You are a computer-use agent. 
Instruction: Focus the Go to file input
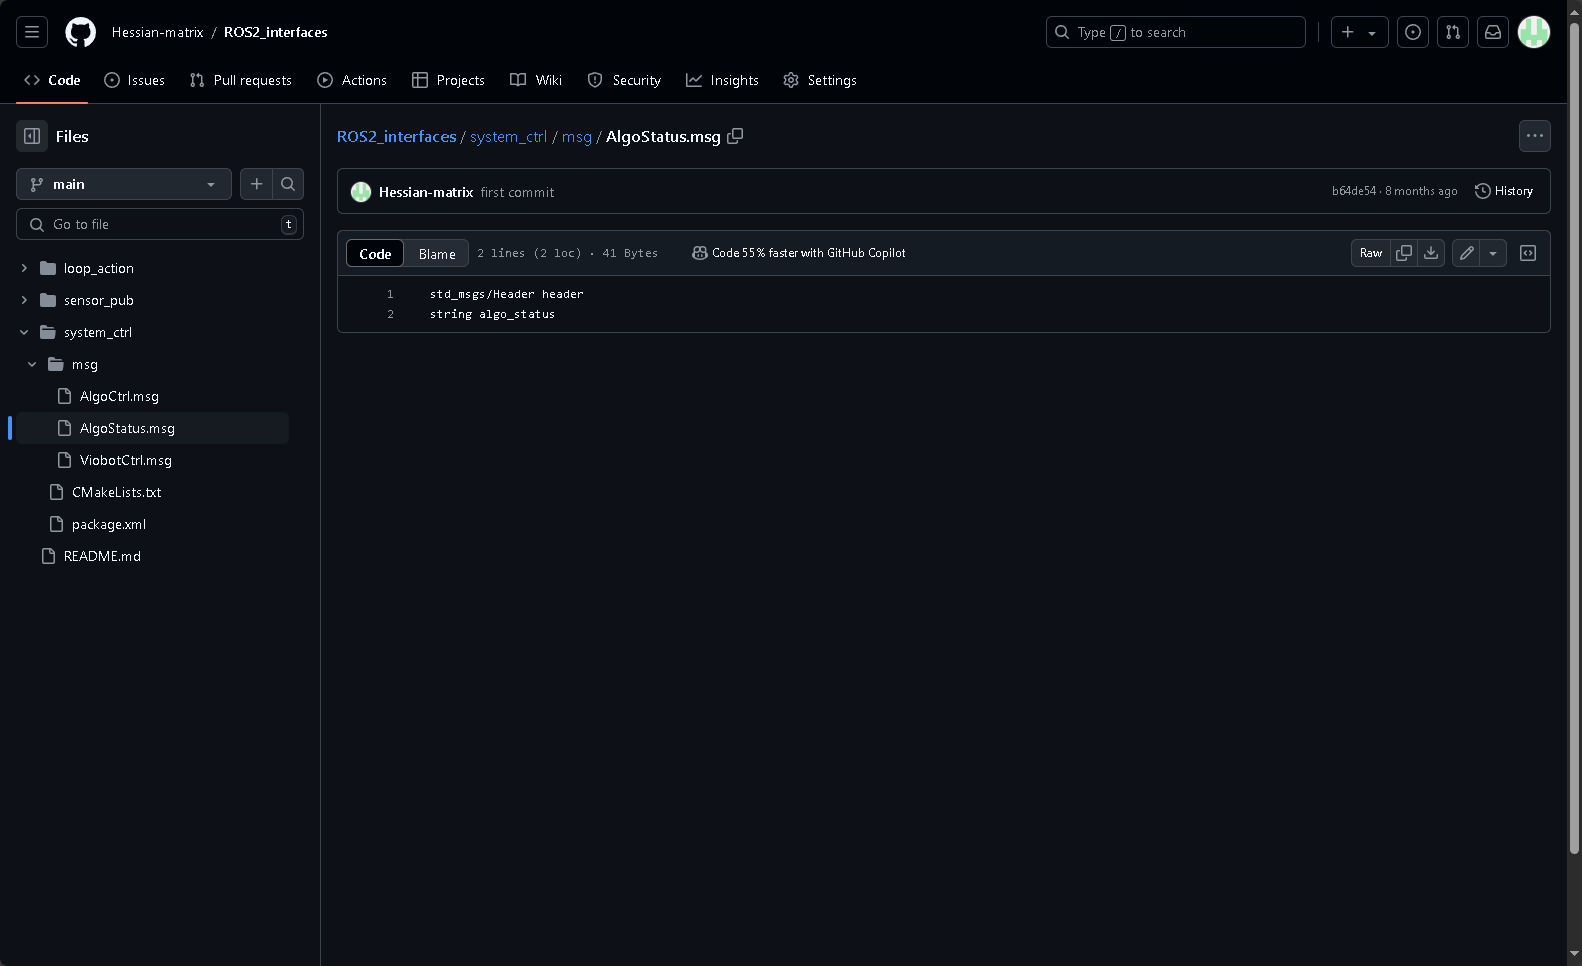pos(160,224)
